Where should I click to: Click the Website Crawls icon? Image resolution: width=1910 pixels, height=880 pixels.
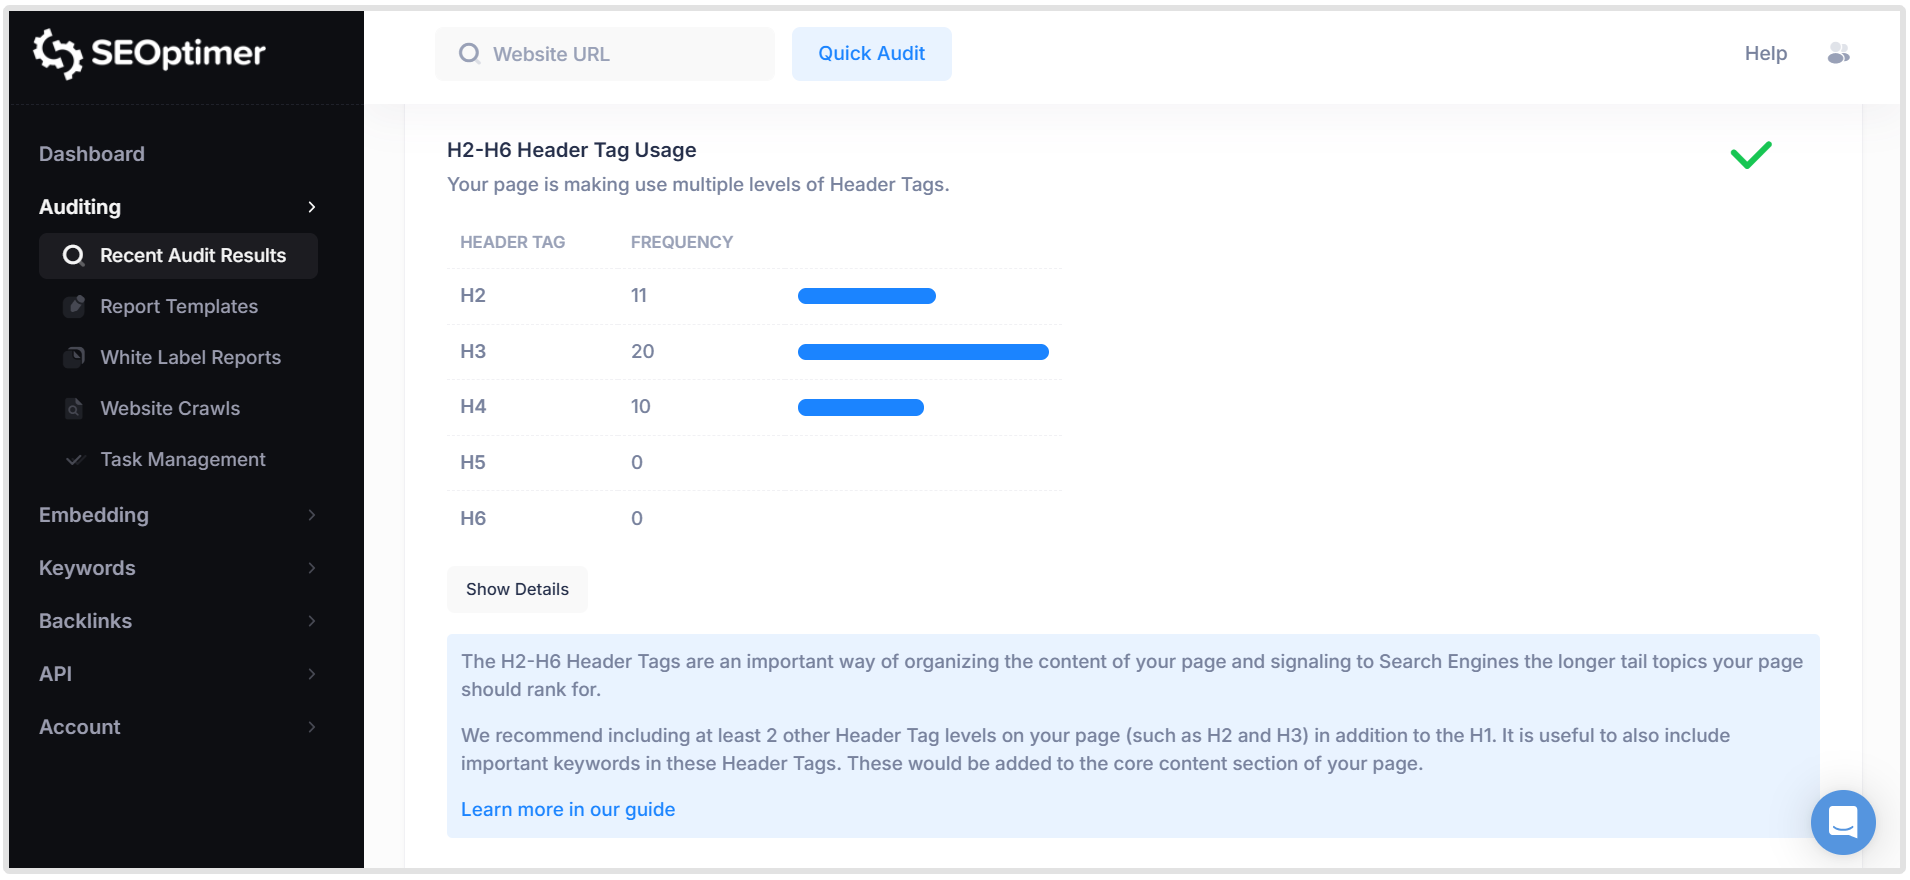(74, 408)
